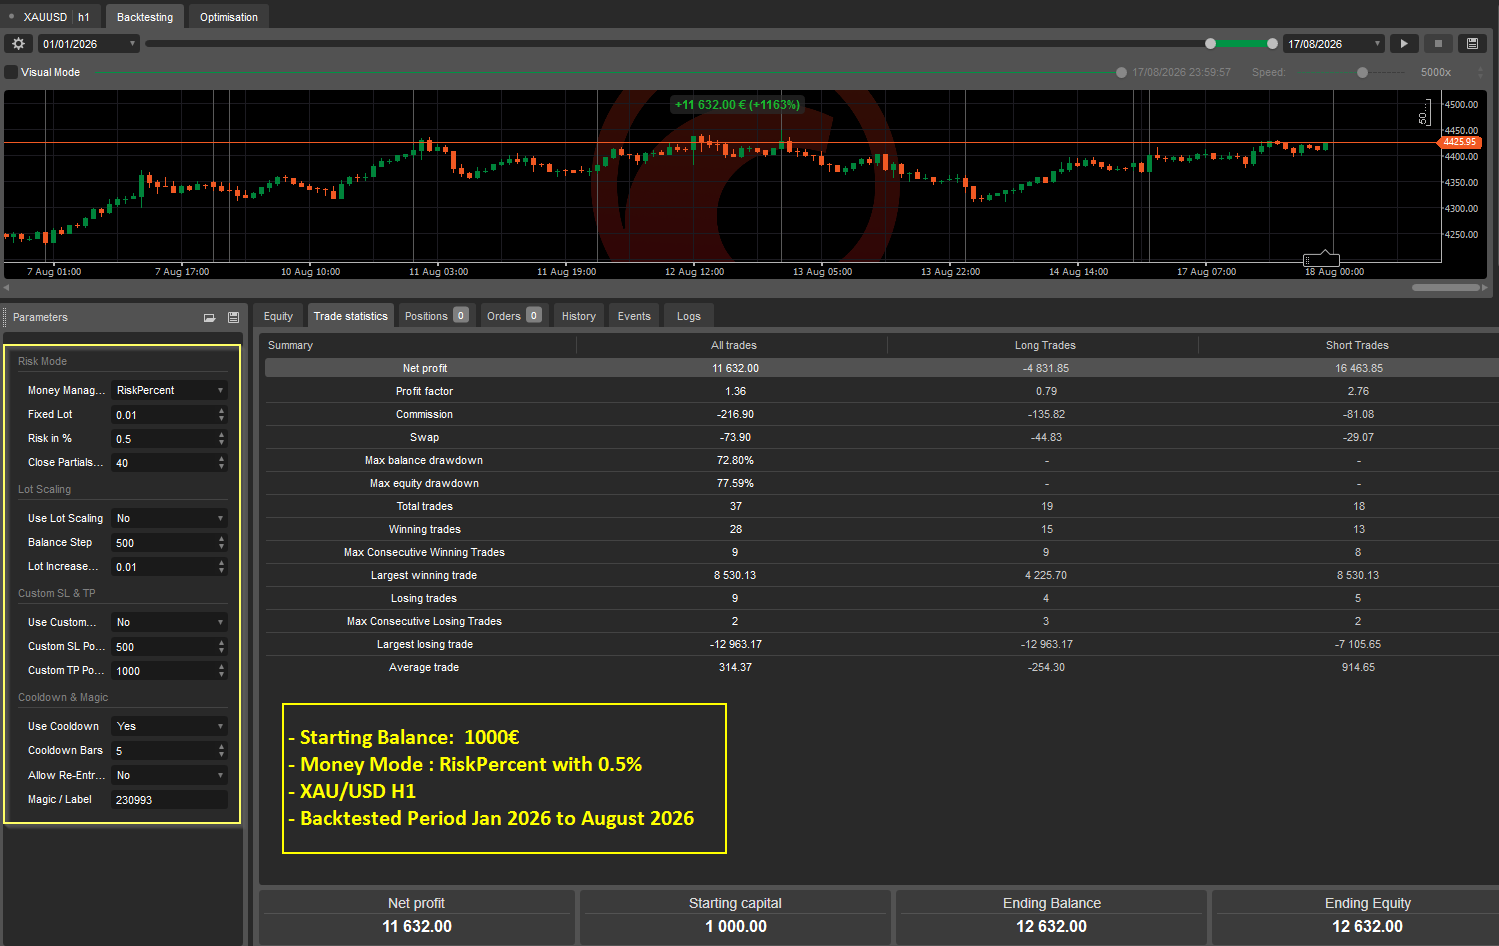Click the Starting capital value 1 000.00
Screen dimensions: 1499x946
[x=736, y=926]
